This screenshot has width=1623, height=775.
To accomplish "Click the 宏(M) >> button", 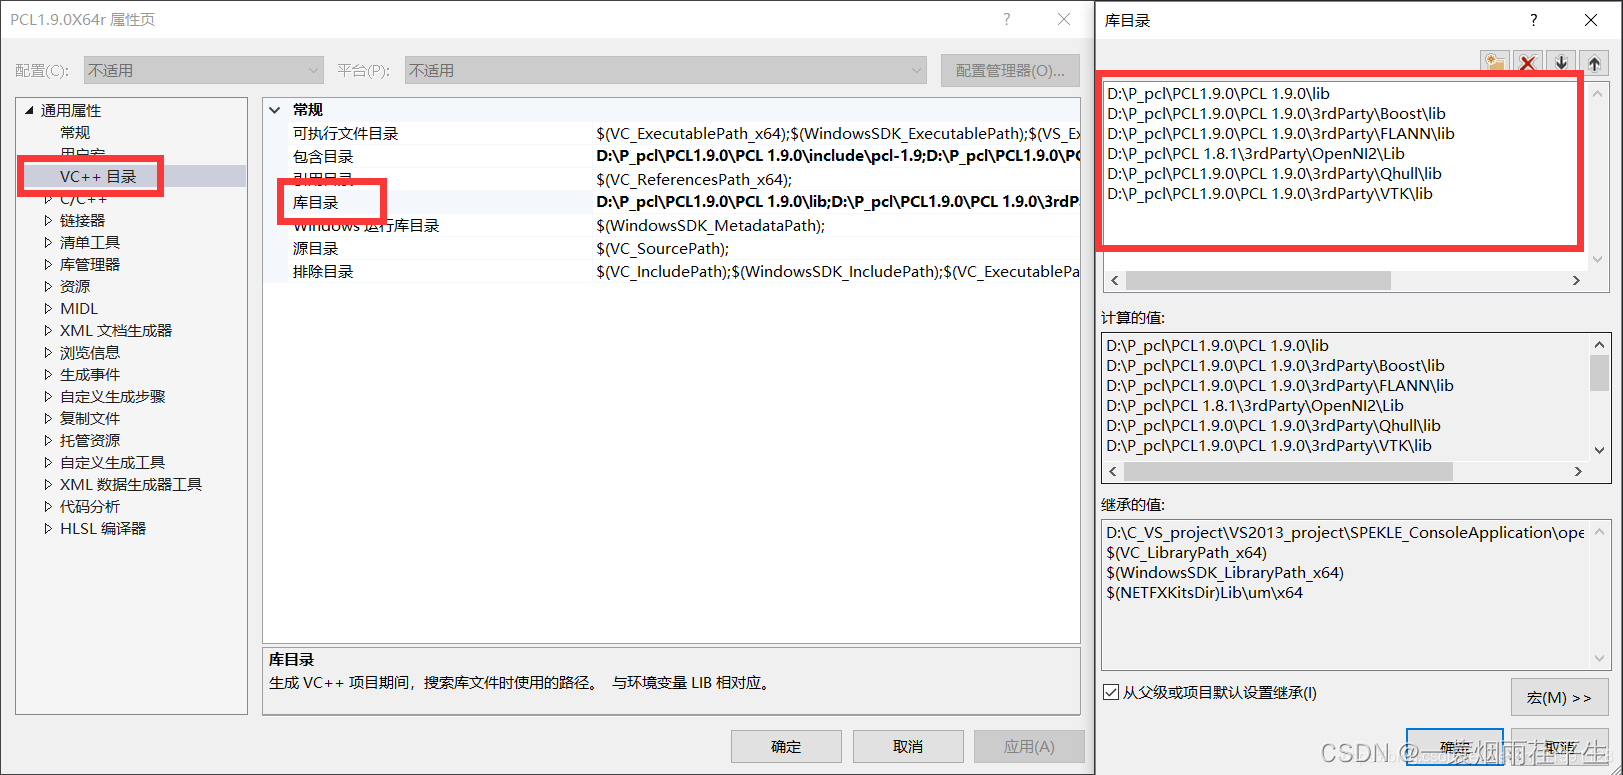I will [1559, 697].
